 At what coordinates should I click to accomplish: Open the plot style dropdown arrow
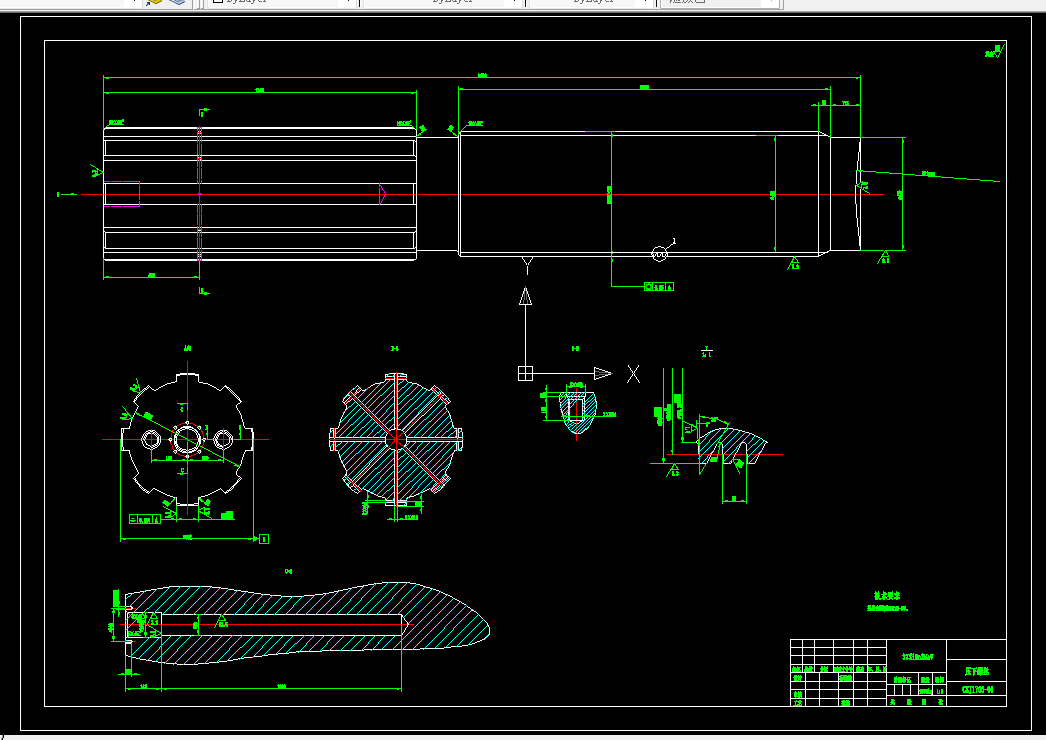771,3
